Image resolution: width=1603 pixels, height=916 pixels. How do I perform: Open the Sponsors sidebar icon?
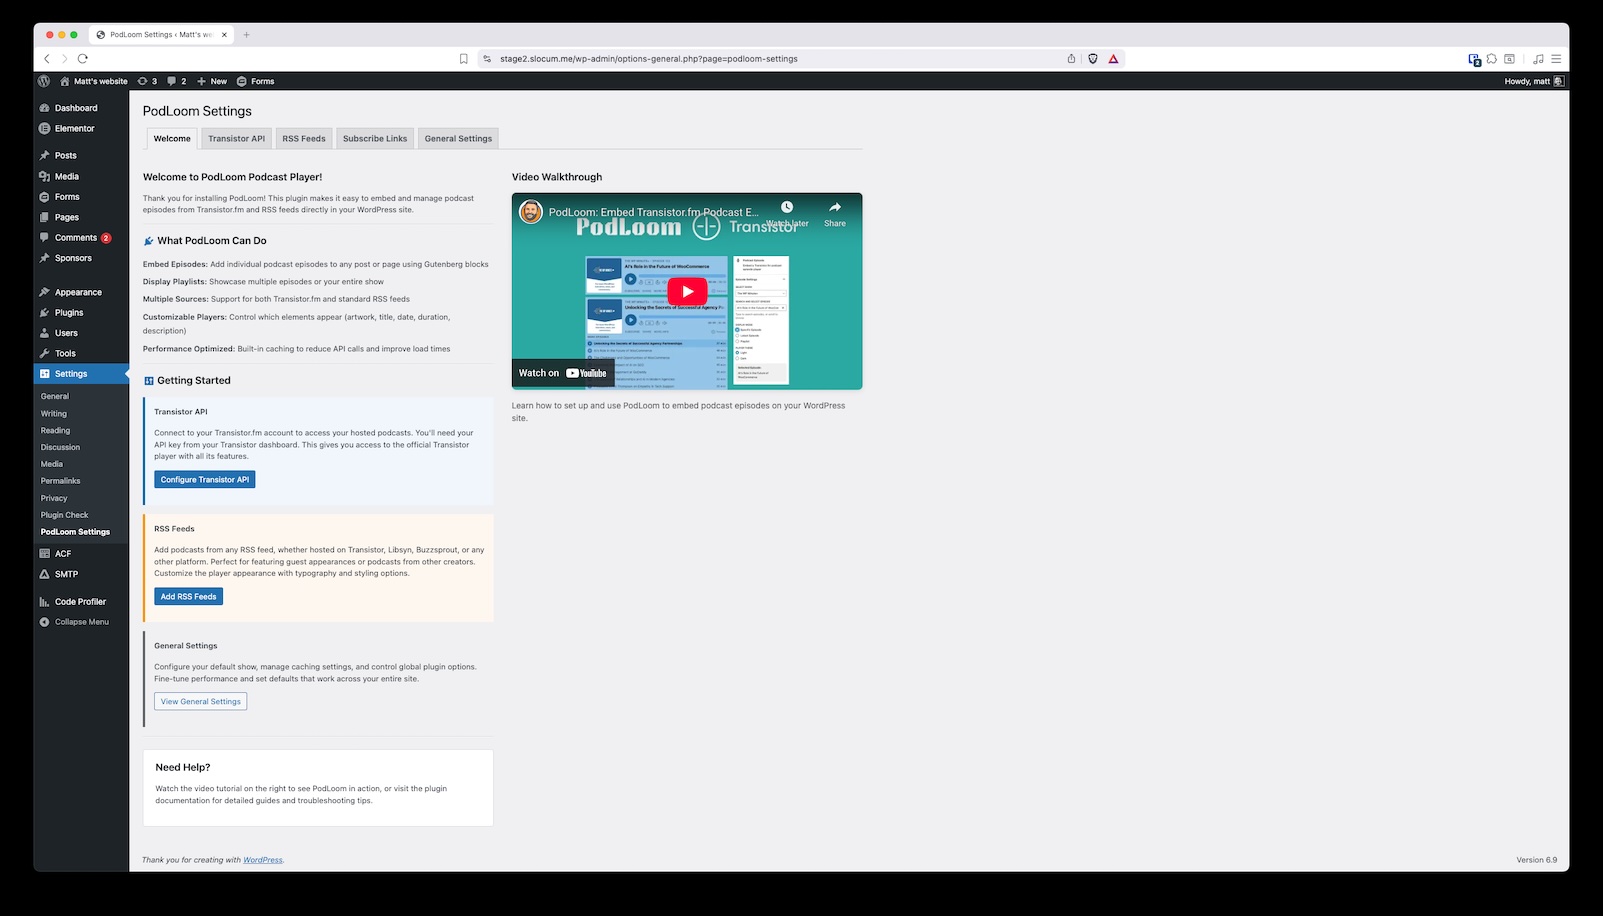coord(45,258)
